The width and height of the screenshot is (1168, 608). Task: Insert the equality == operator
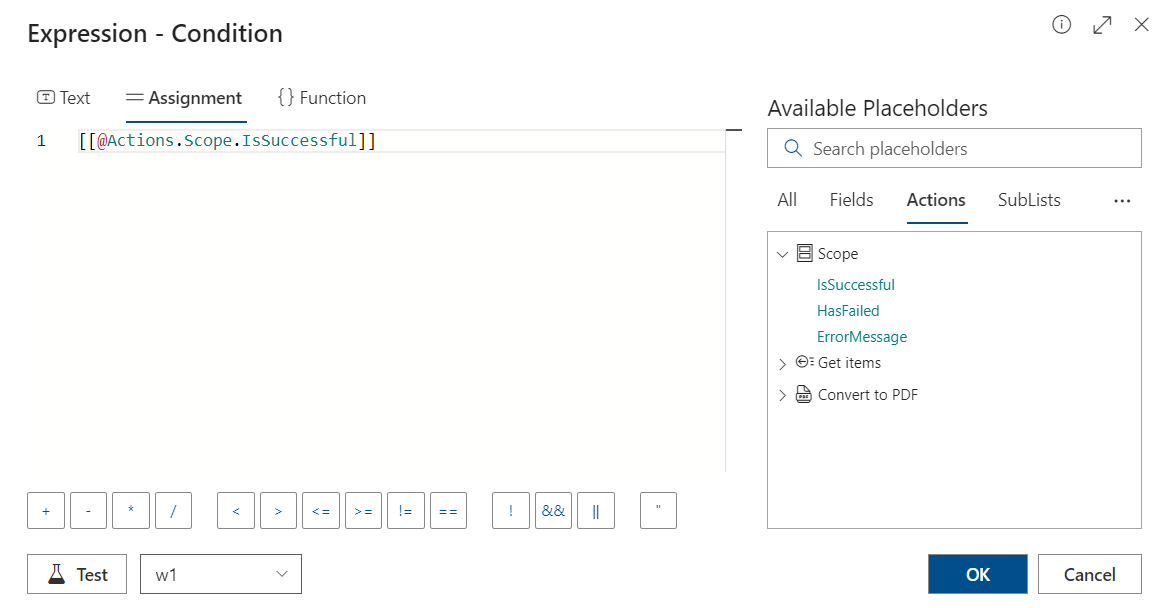[x=448, y=510]
